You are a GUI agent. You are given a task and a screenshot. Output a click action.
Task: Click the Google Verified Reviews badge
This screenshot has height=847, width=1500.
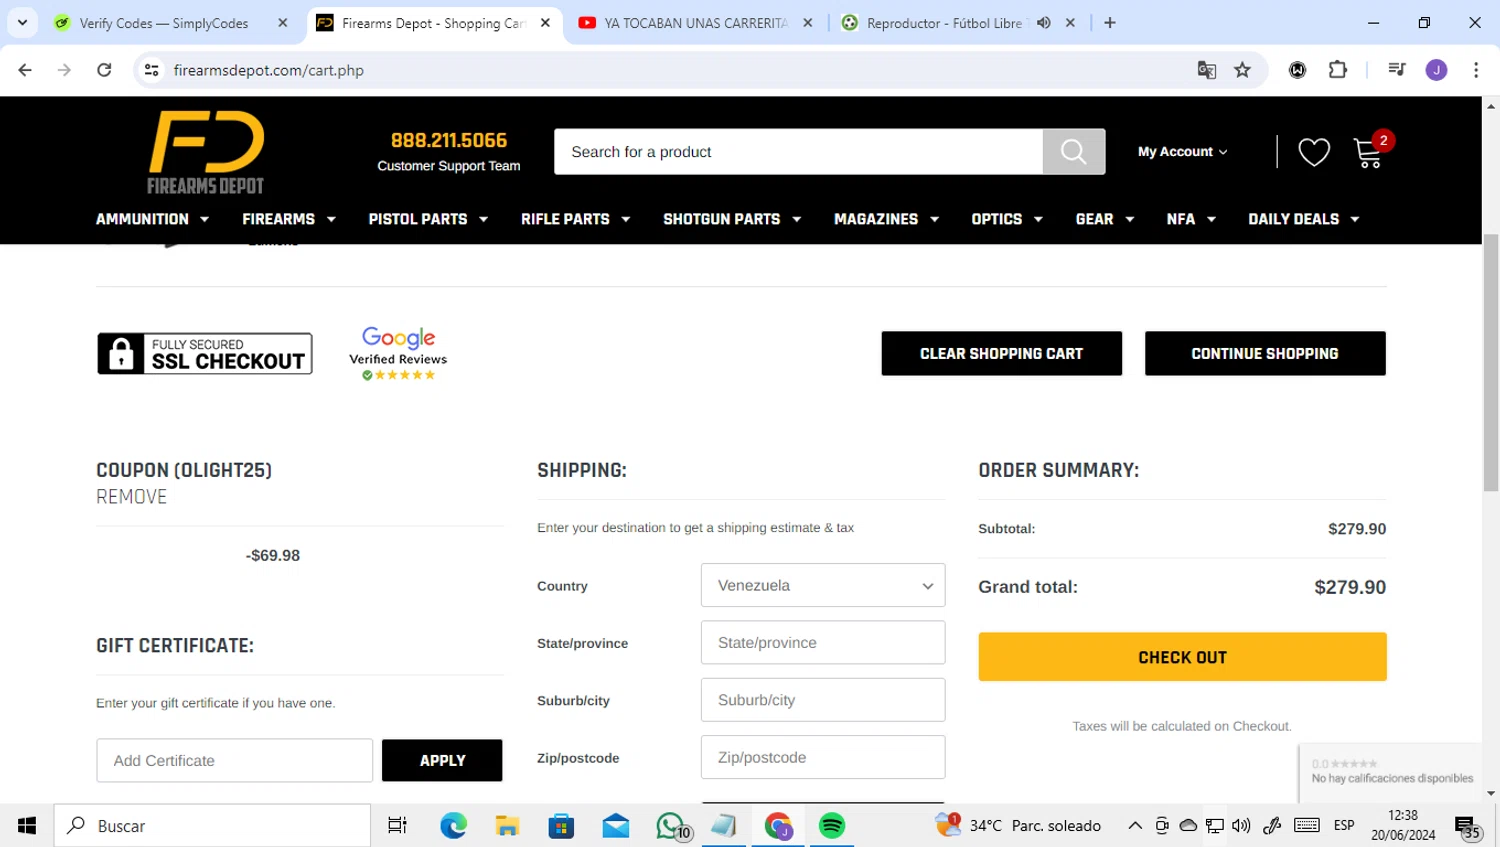[398, 353]
